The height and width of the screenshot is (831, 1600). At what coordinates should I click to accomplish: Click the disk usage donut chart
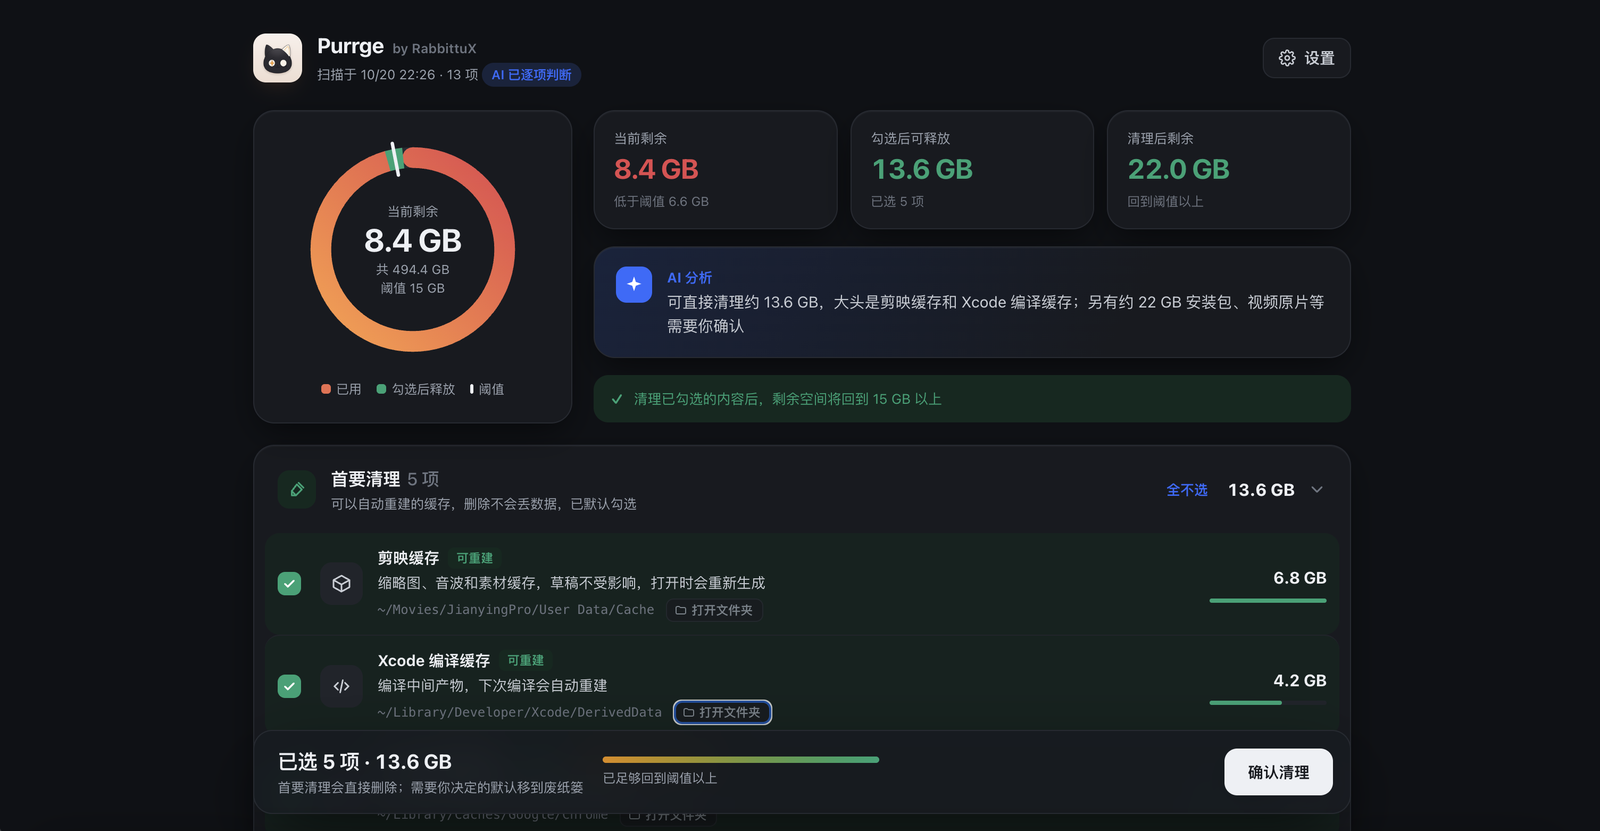[413, 249]
